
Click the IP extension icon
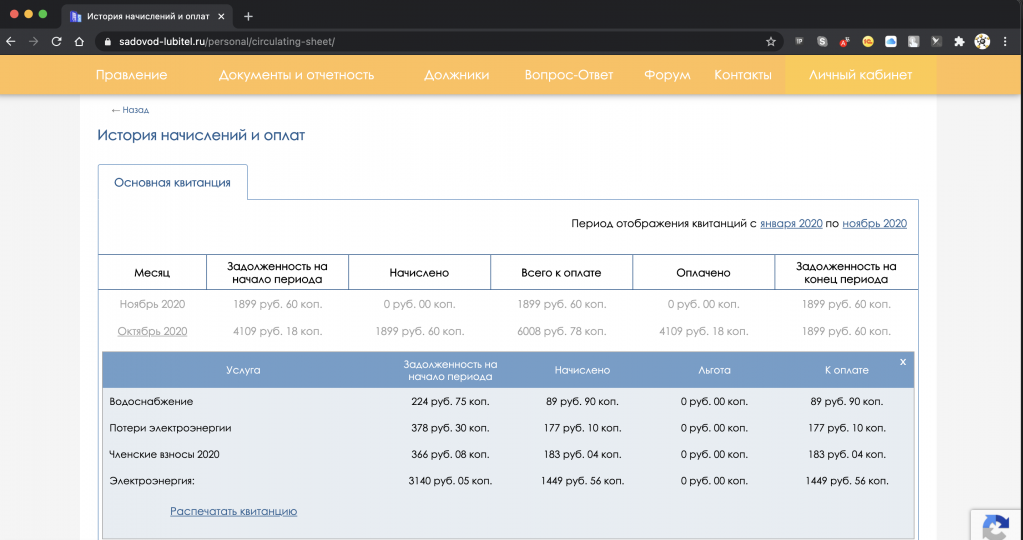(799, 42)
